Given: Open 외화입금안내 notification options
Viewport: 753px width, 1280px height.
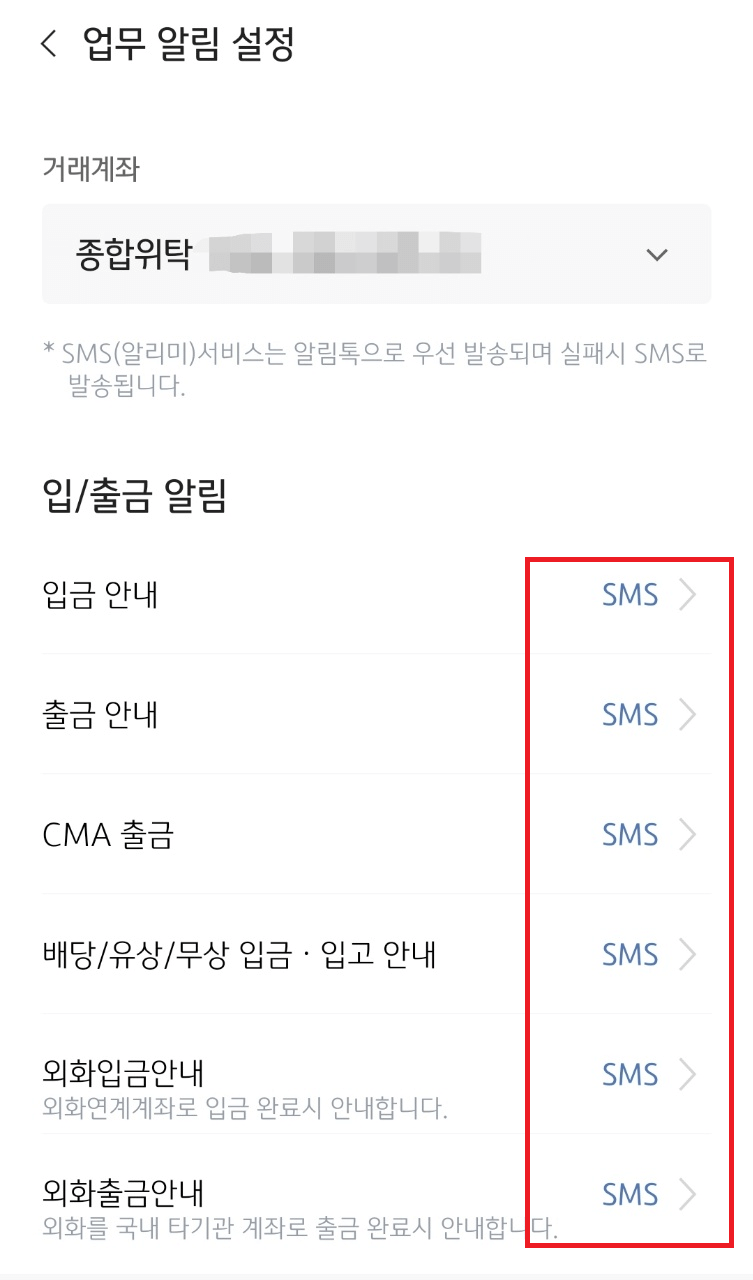Looking at the screenshot, I should click(630, 1074).
